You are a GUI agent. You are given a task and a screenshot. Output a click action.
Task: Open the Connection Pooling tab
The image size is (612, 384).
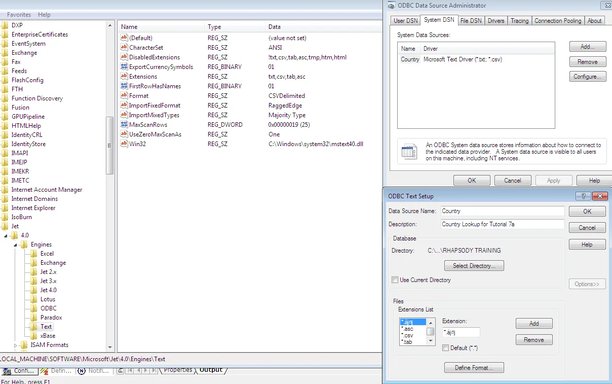coord(558,21)
